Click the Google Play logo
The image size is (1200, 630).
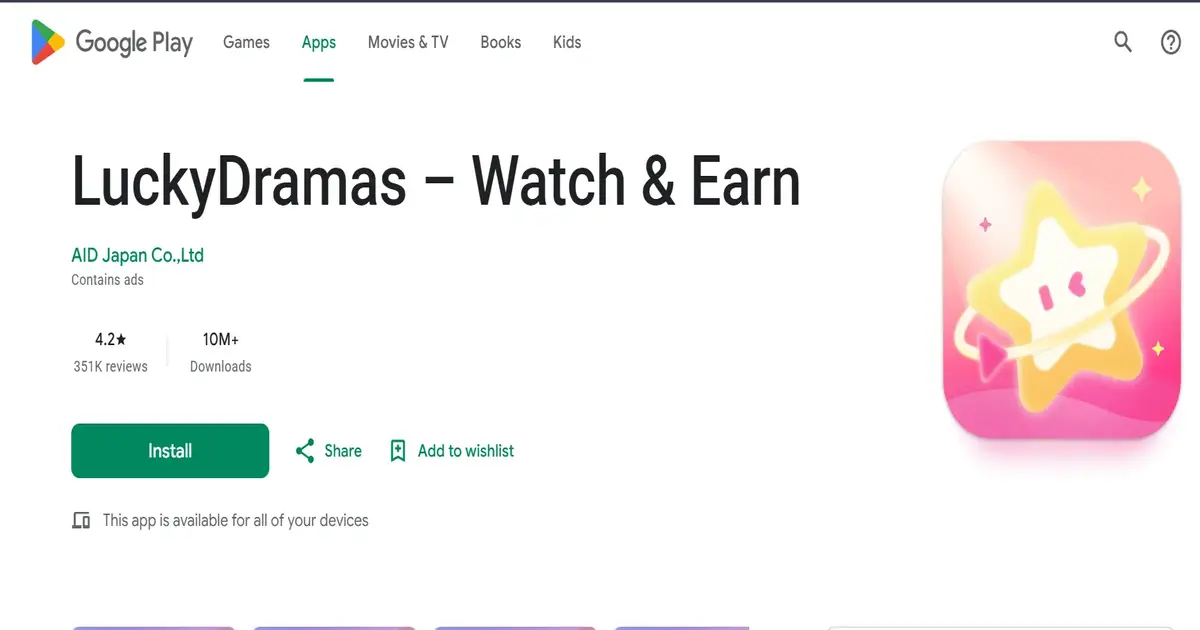pos(112,42)
